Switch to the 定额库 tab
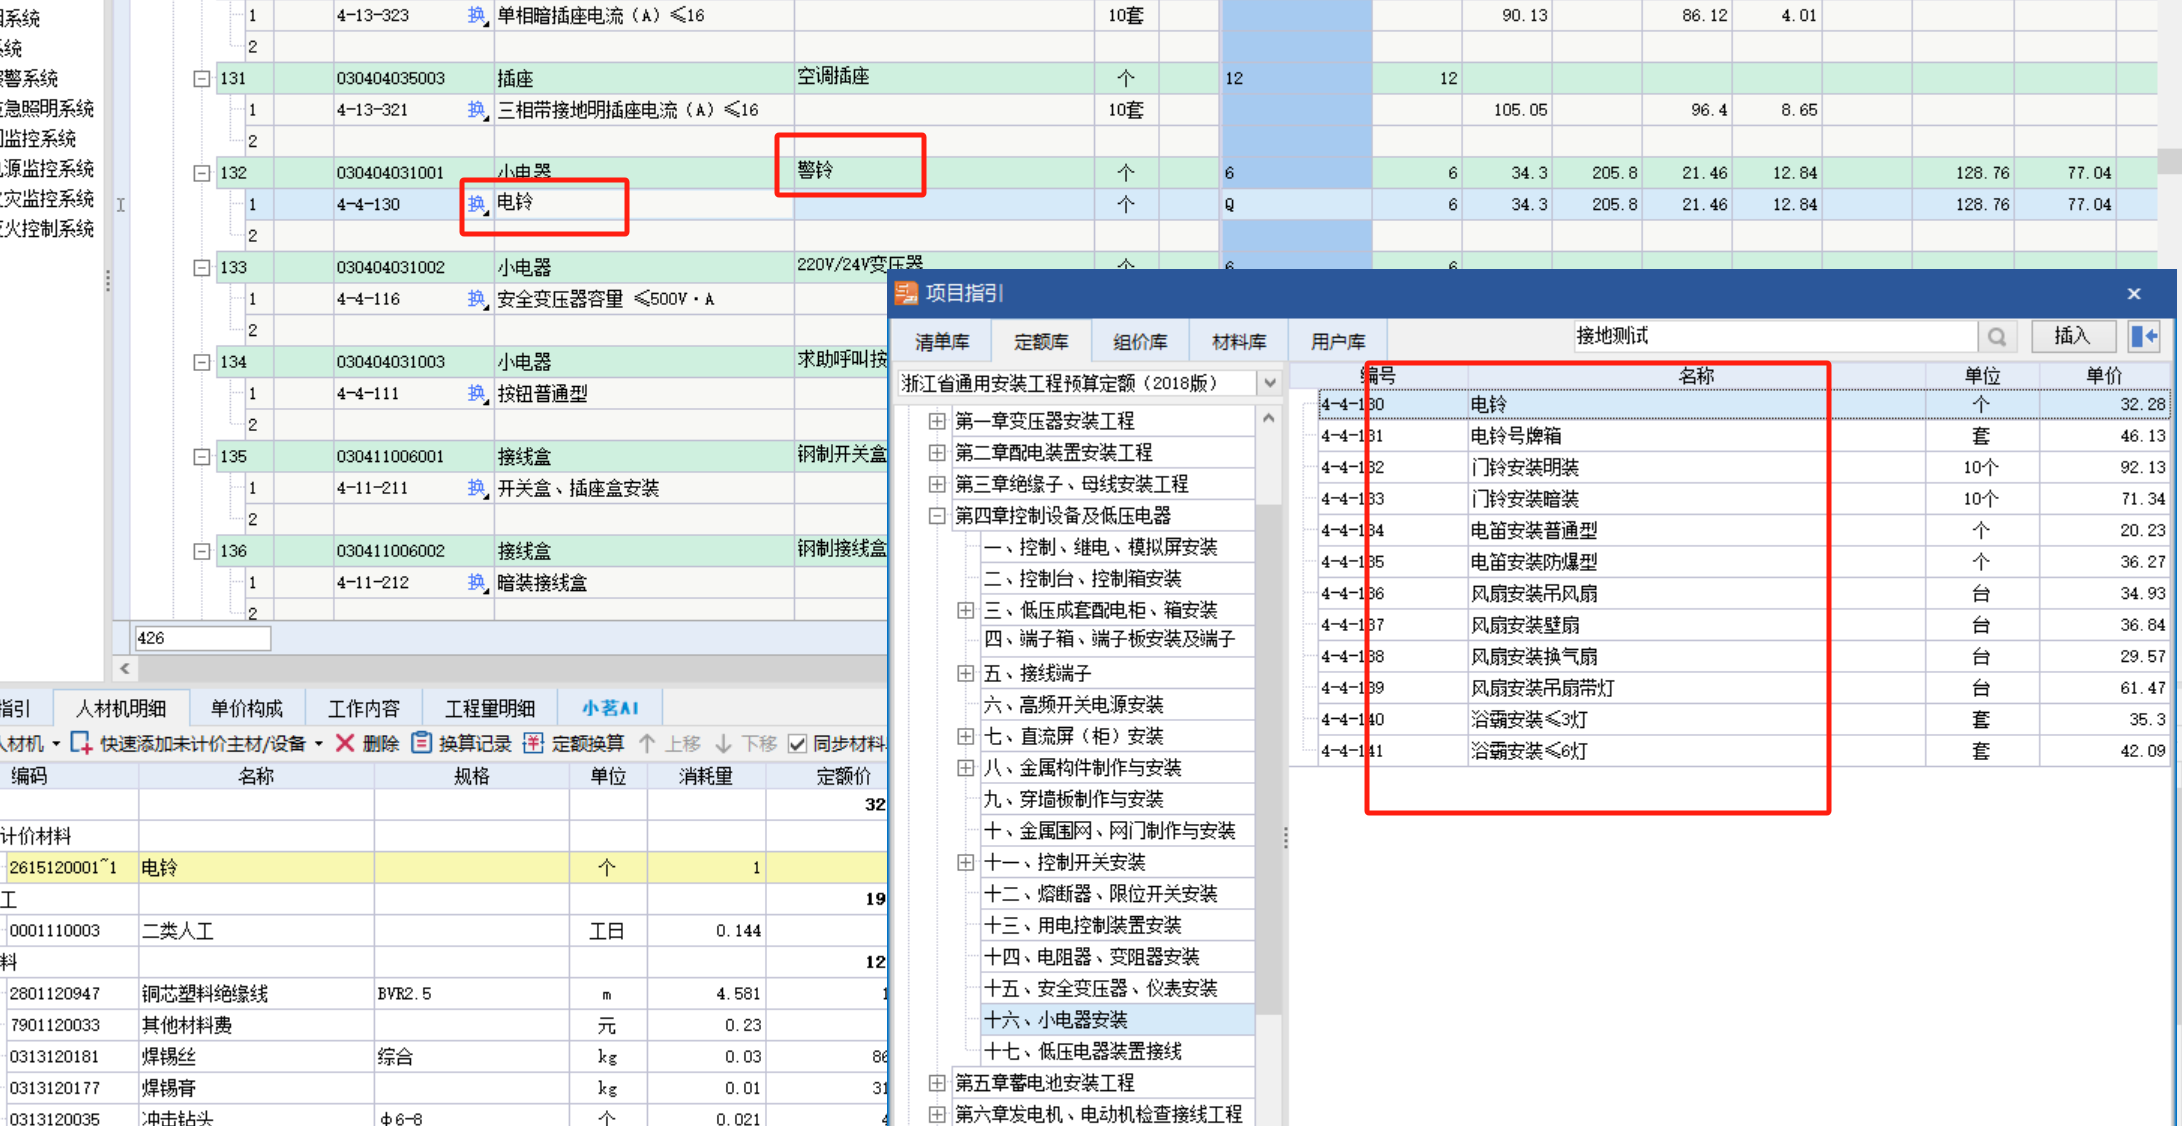The width and height of the screenshot is (2182, 1126). pyautogui.click(x=1041, y=342)
